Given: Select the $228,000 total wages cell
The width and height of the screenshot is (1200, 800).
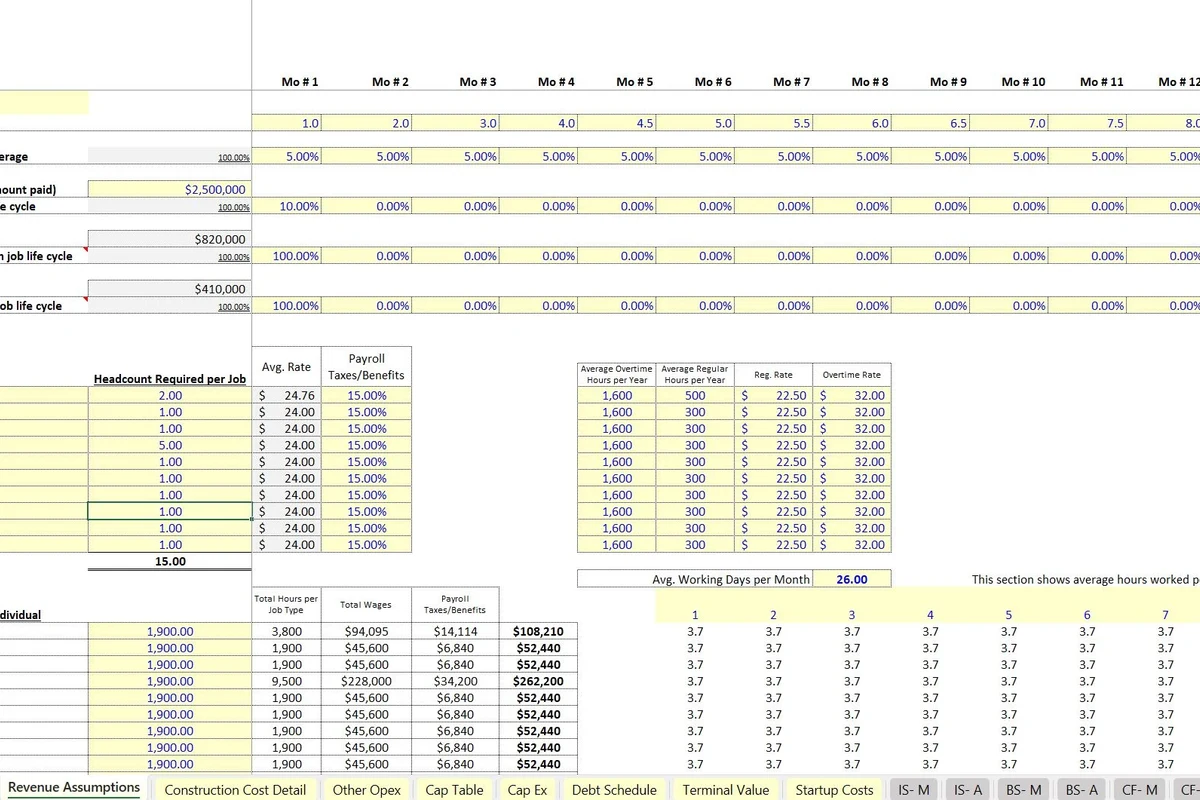Looking at the screenshot, I should pyautogui.click(x=366, y=681).
